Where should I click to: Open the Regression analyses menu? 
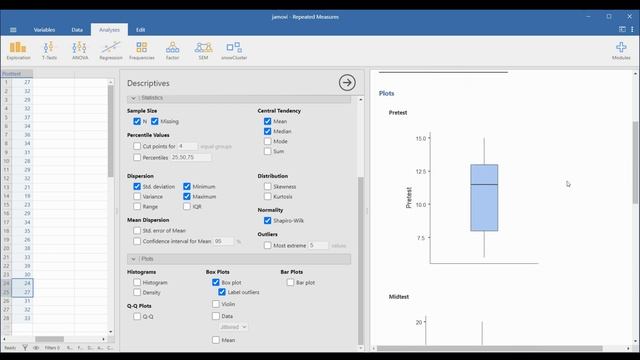(x=111, y=51)
